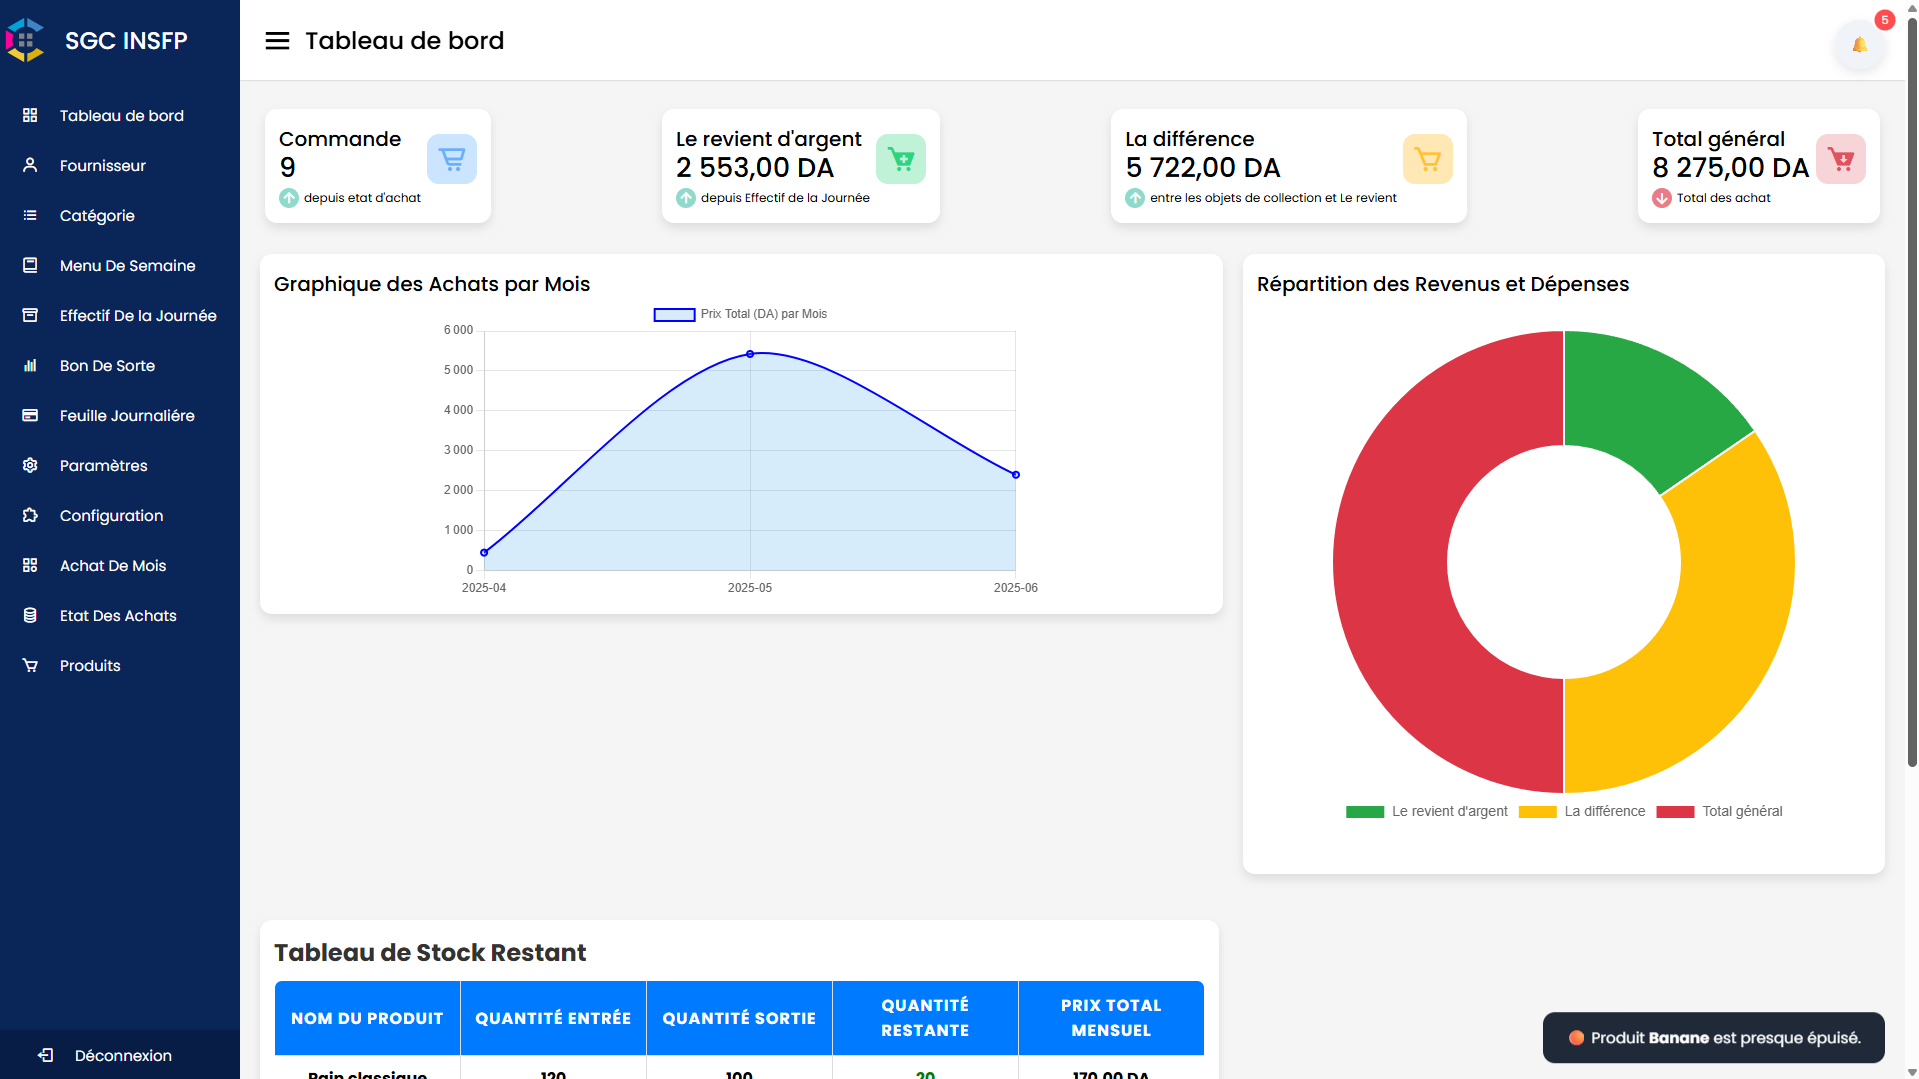Click the Quantité Restante column header

(x=924, y=1017)
